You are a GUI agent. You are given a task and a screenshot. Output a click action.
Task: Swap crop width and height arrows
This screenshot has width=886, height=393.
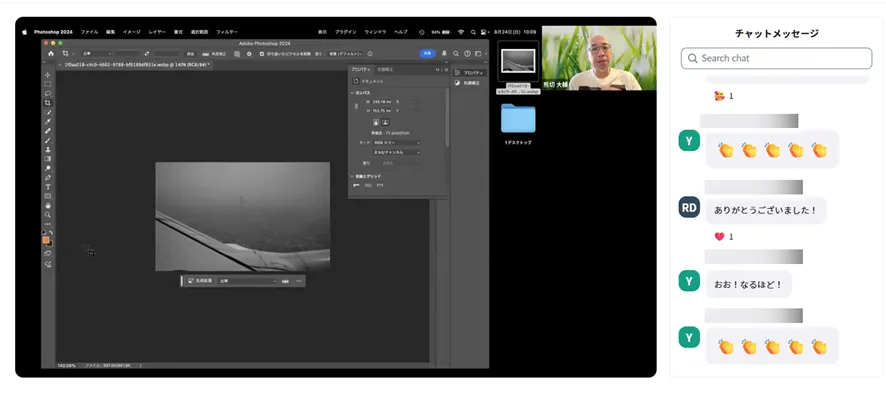tap(146, 54)
